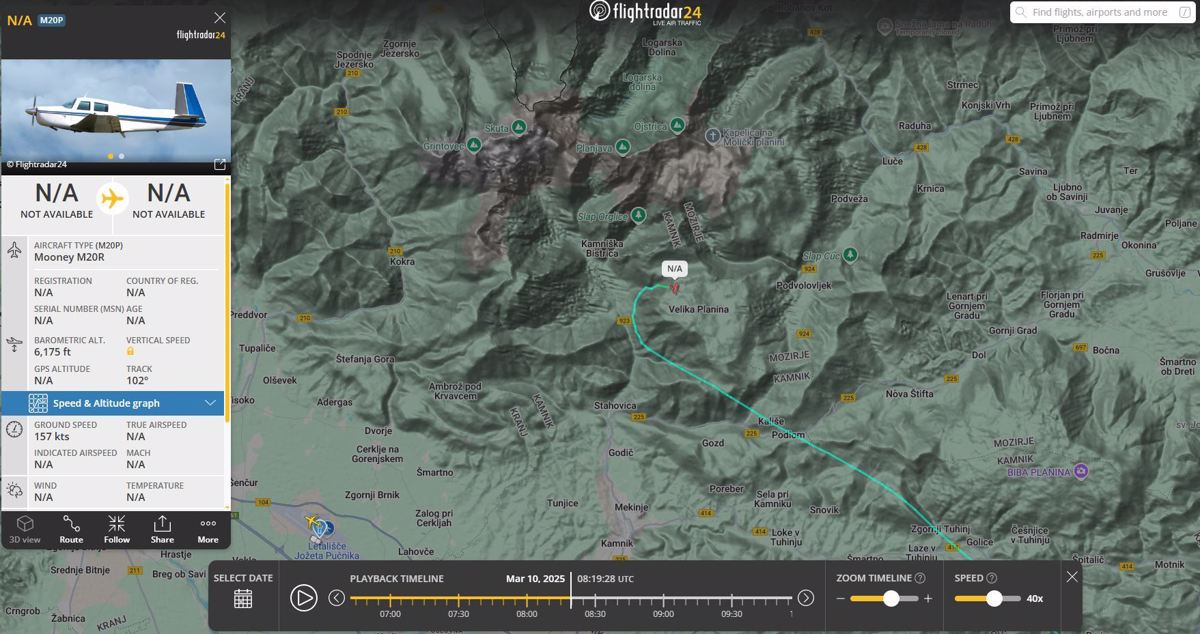The width and height of the screenshot is (1200, 634).
Task: Open the Select Date calendar
Action: pos(243,598)
